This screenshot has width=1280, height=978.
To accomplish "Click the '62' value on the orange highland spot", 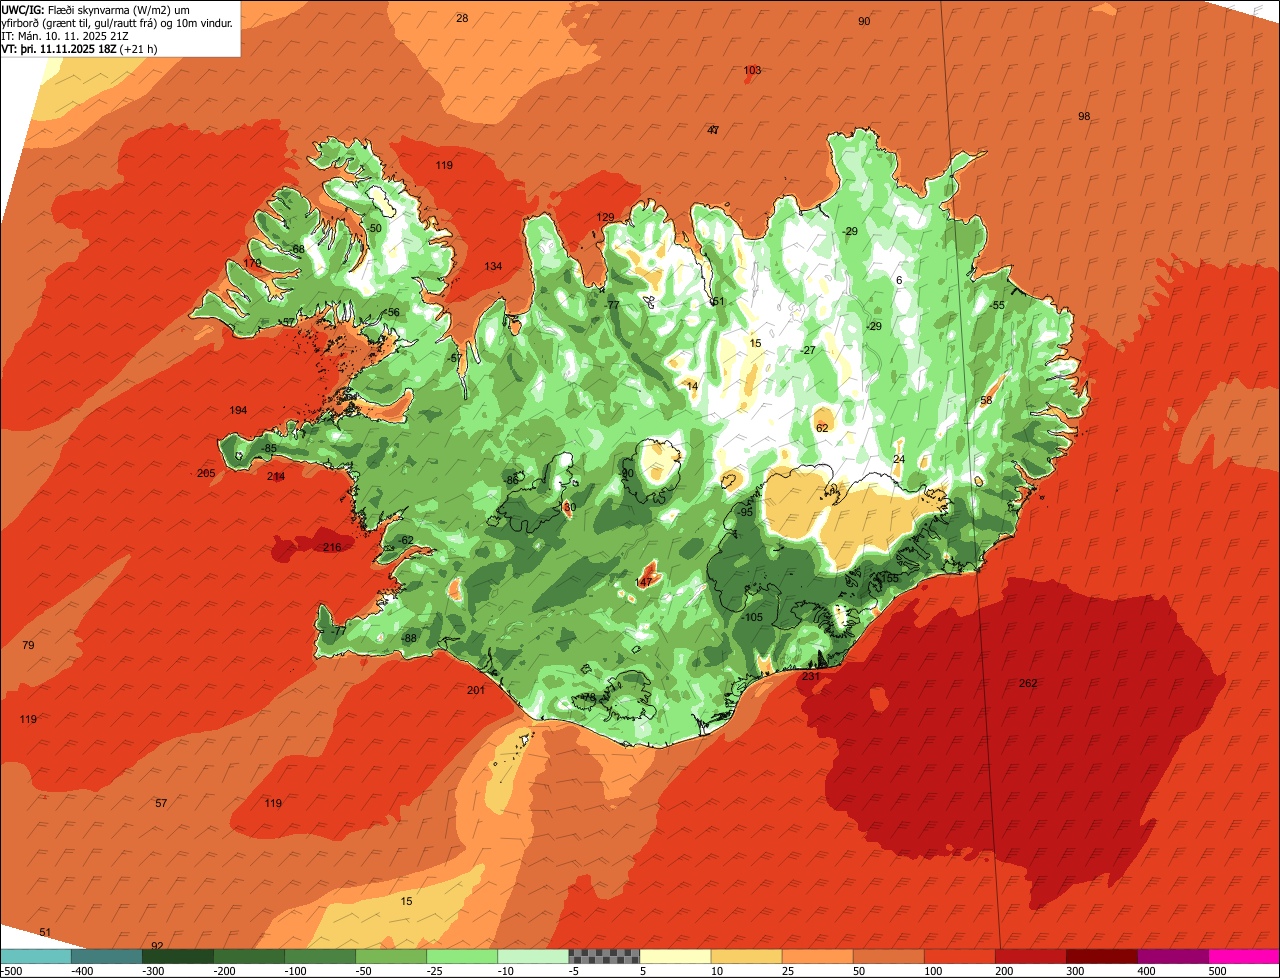I will click(823, 429).
